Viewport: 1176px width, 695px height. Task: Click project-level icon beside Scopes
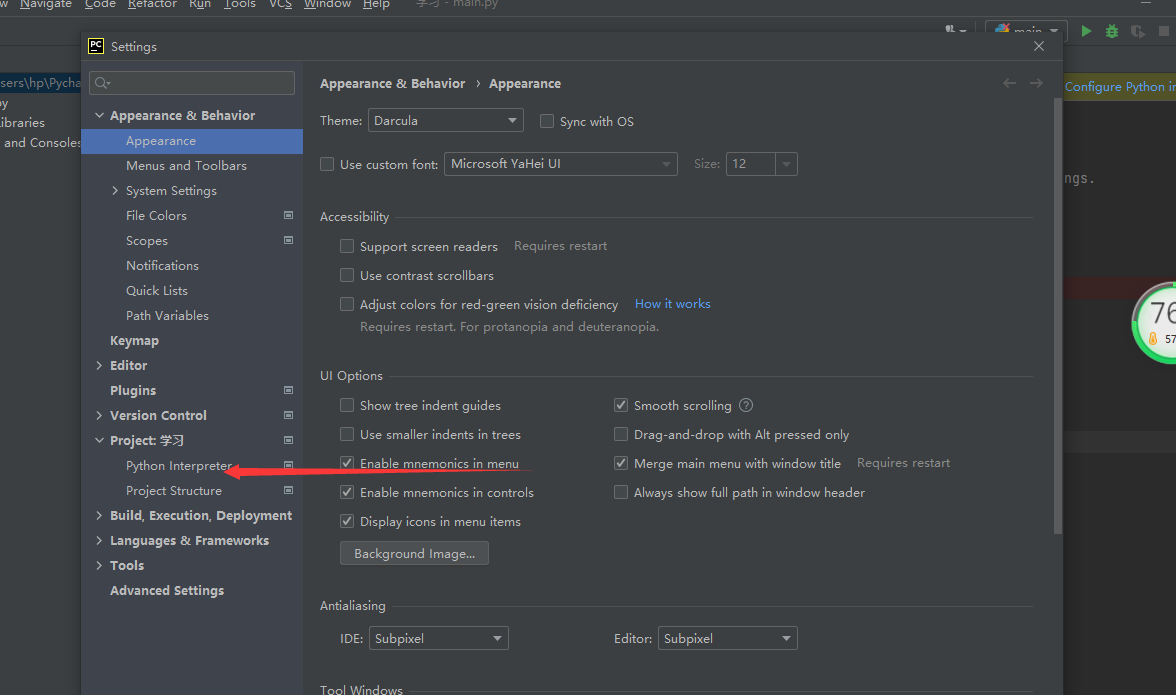tap(288, 240)
